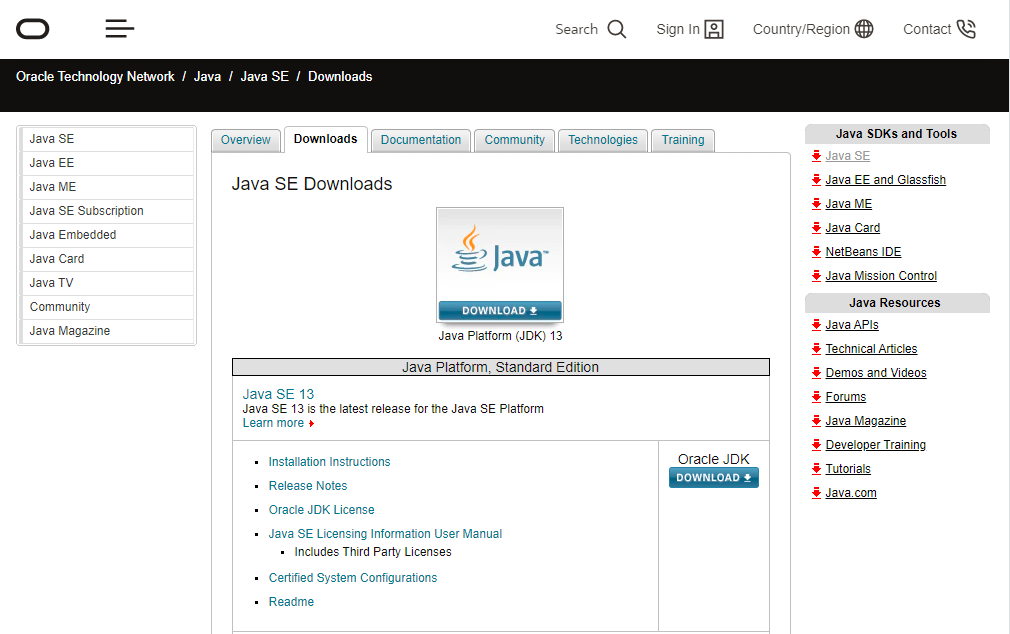The image size is (1010, 634).
Task: Click red arrow icon beside Java APIs
Action: (x=816, y=325)
